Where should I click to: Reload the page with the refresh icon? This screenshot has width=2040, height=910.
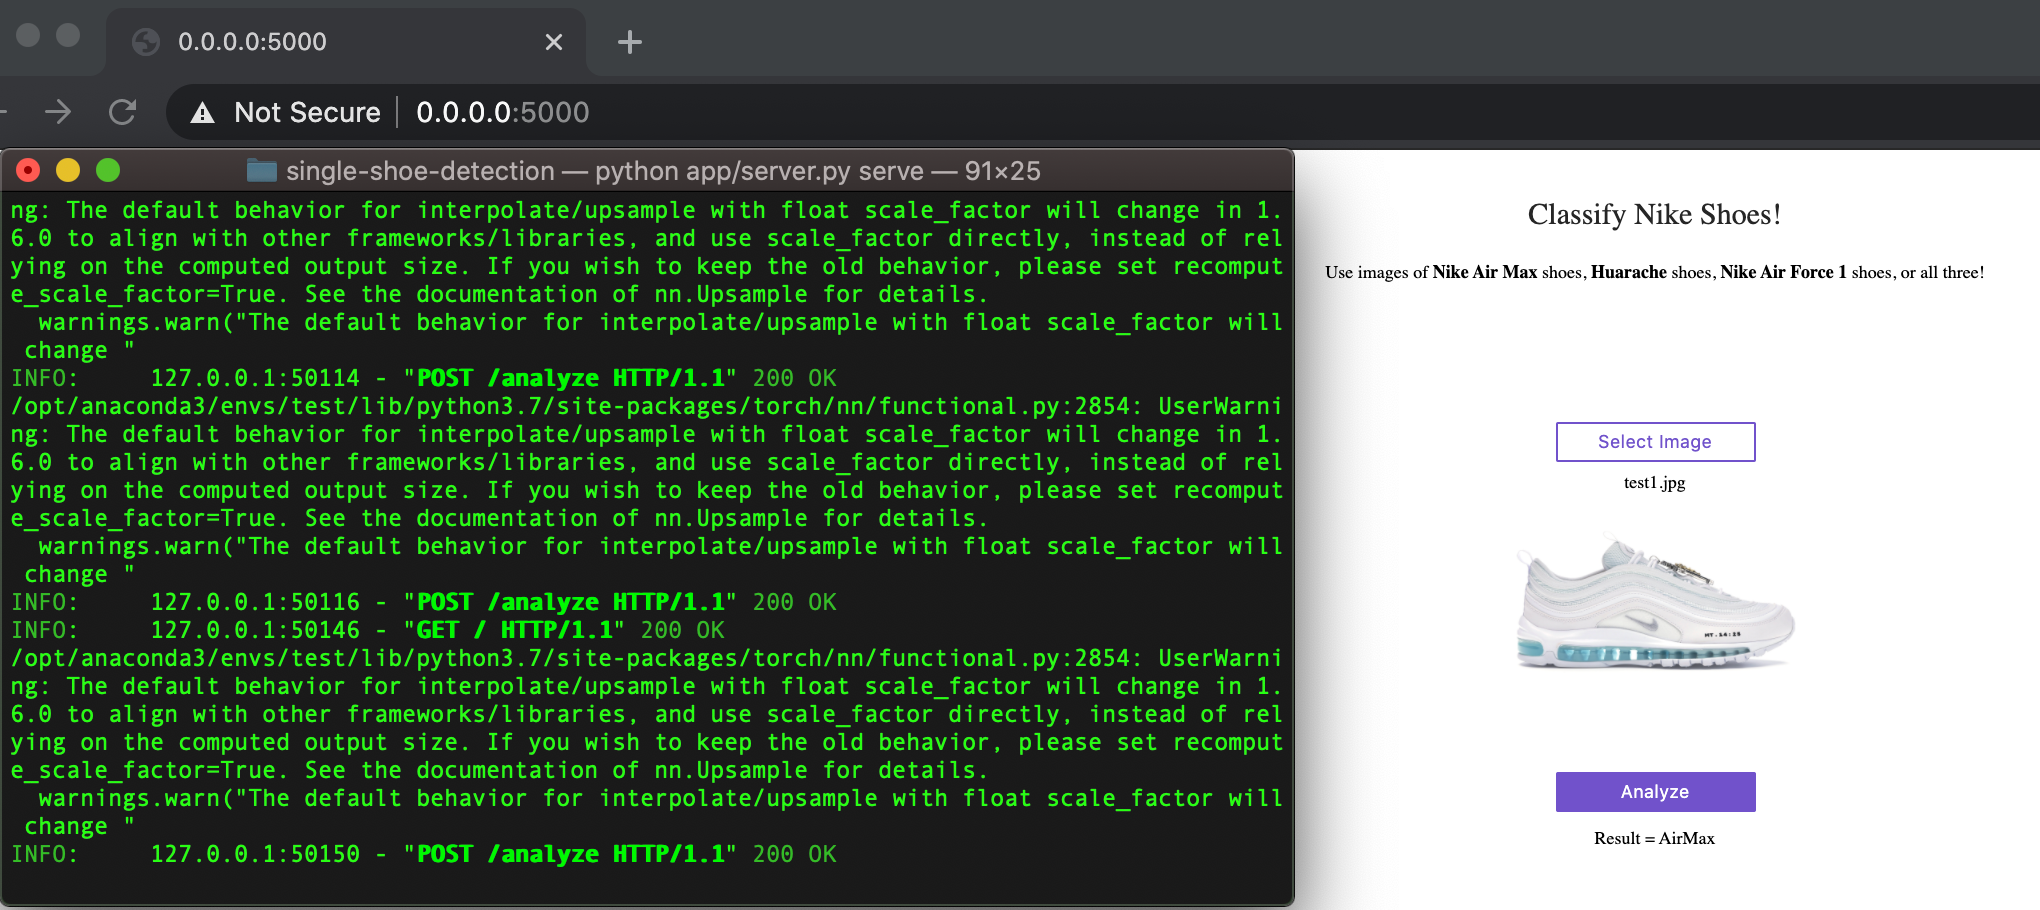click(x=122, y=112)
